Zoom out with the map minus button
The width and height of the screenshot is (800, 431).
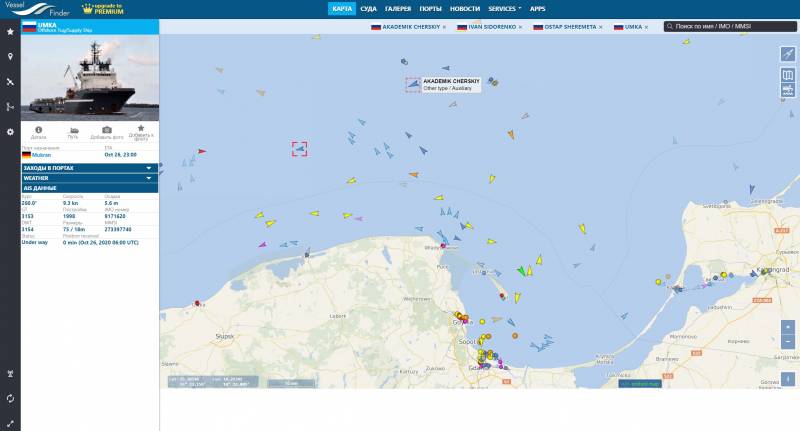pyautogui.click(x=788, y=341)
